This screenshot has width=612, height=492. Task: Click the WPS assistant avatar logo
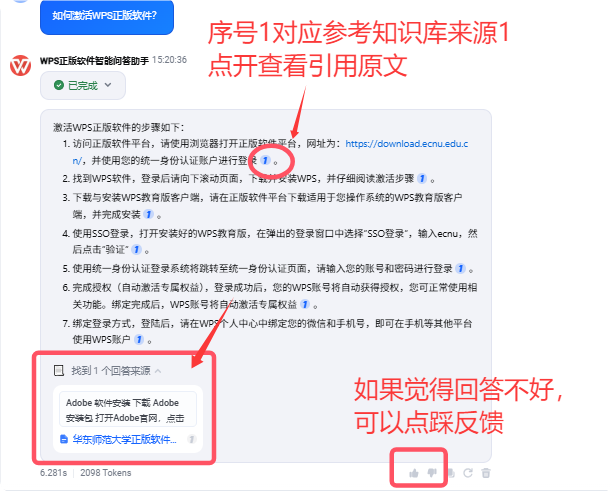coord(21,65)
